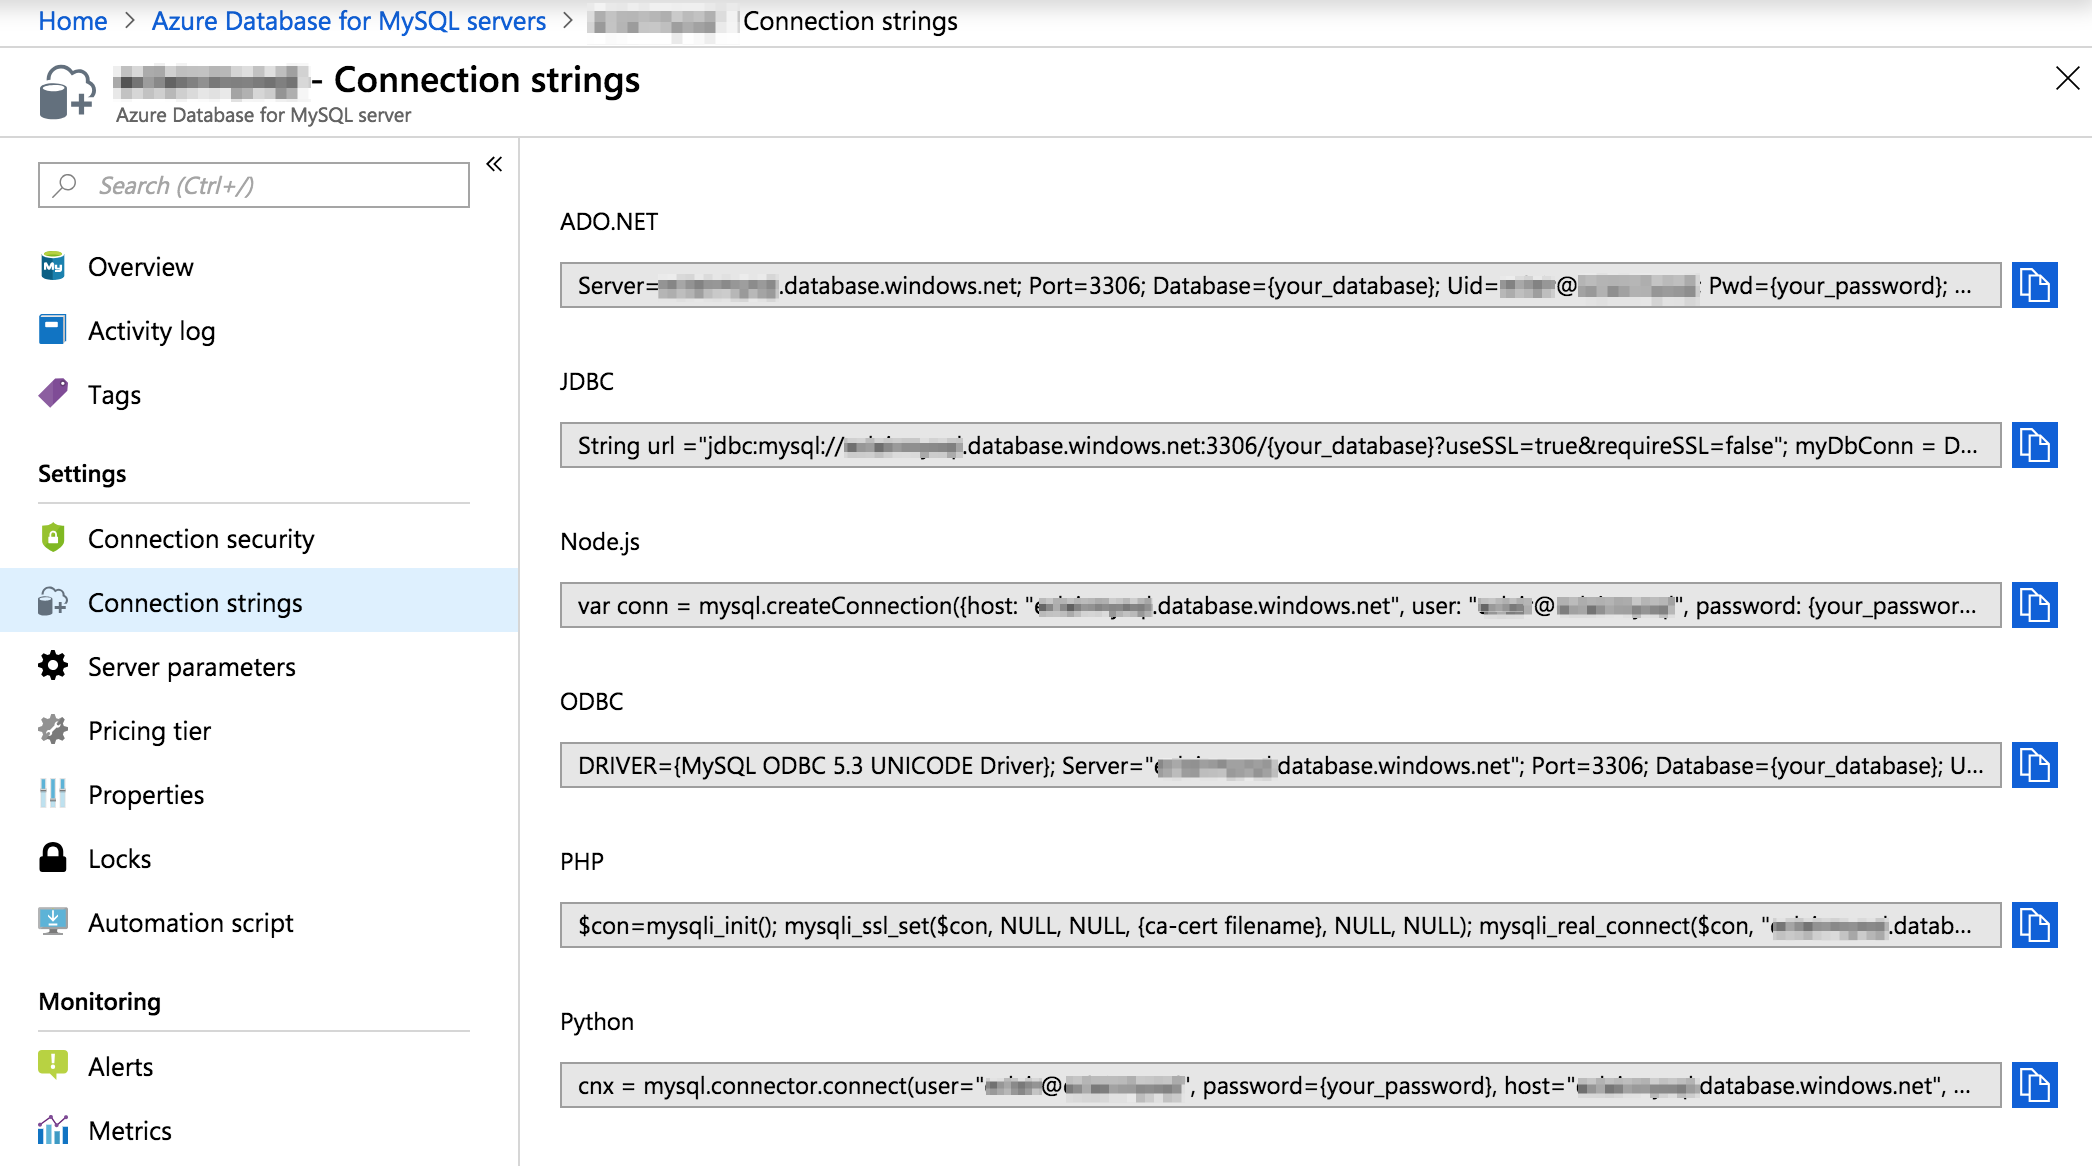Click inside the sidebar search field
Viewport: 2092px width, 1166px height.
253,184
